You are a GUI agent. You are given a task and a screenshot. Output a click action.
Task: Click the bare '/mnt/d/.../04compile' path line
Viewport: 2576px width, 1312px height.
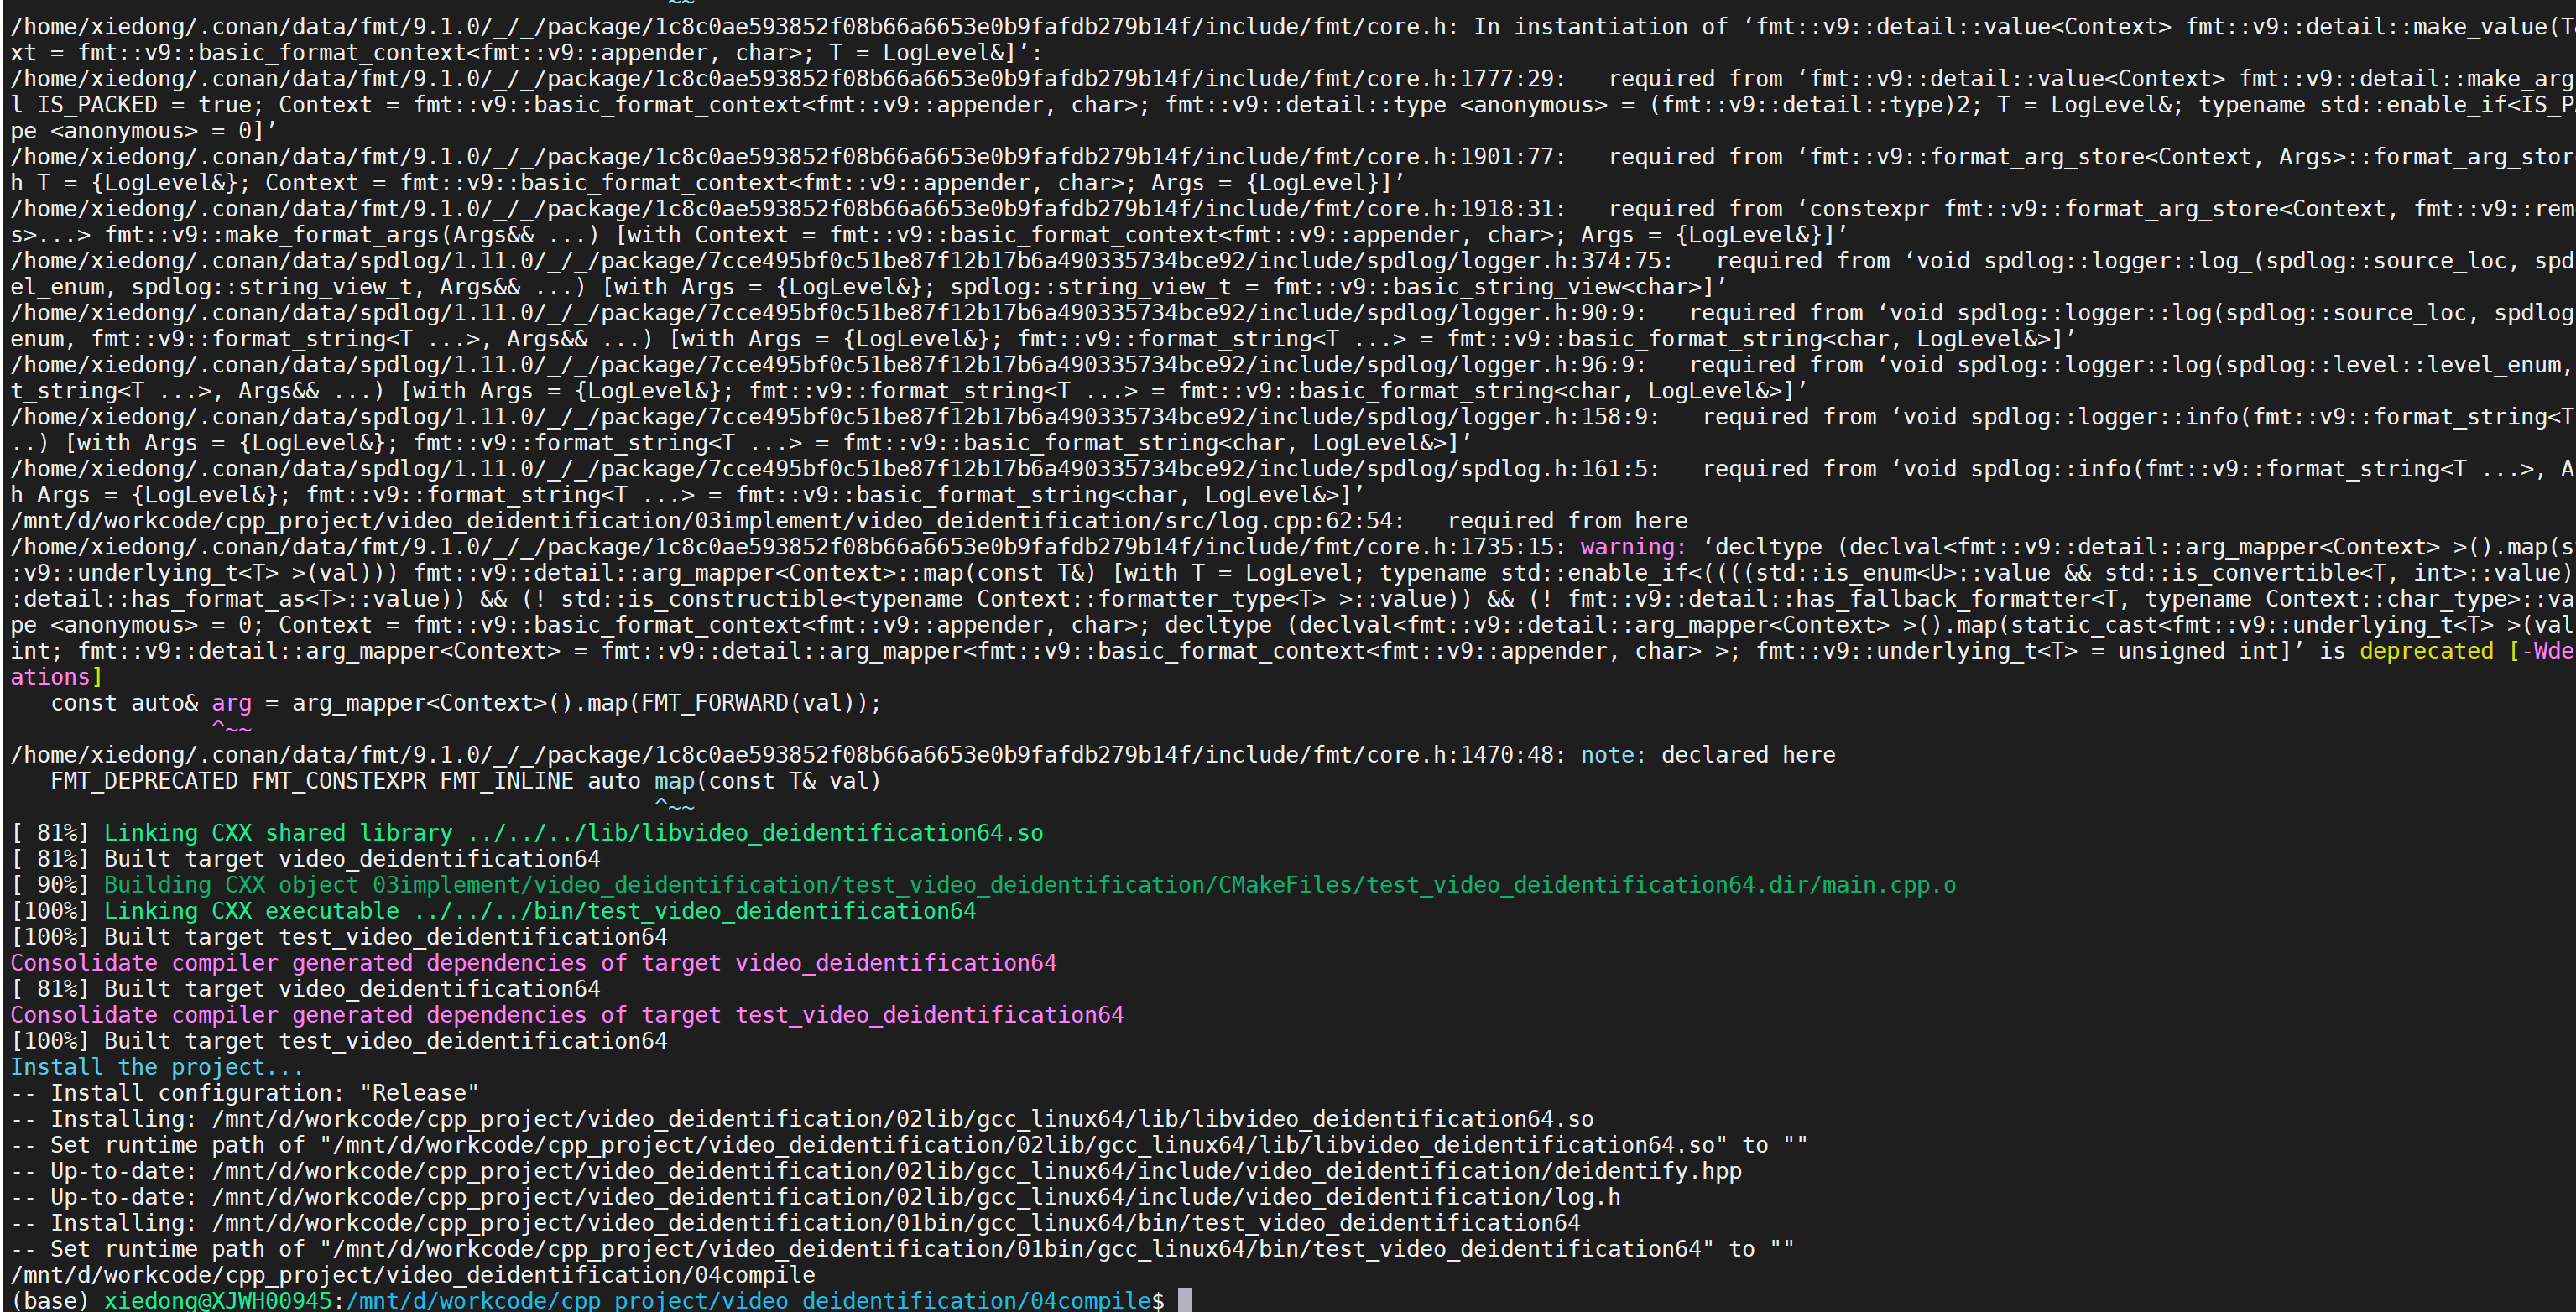click(413, 1275)
